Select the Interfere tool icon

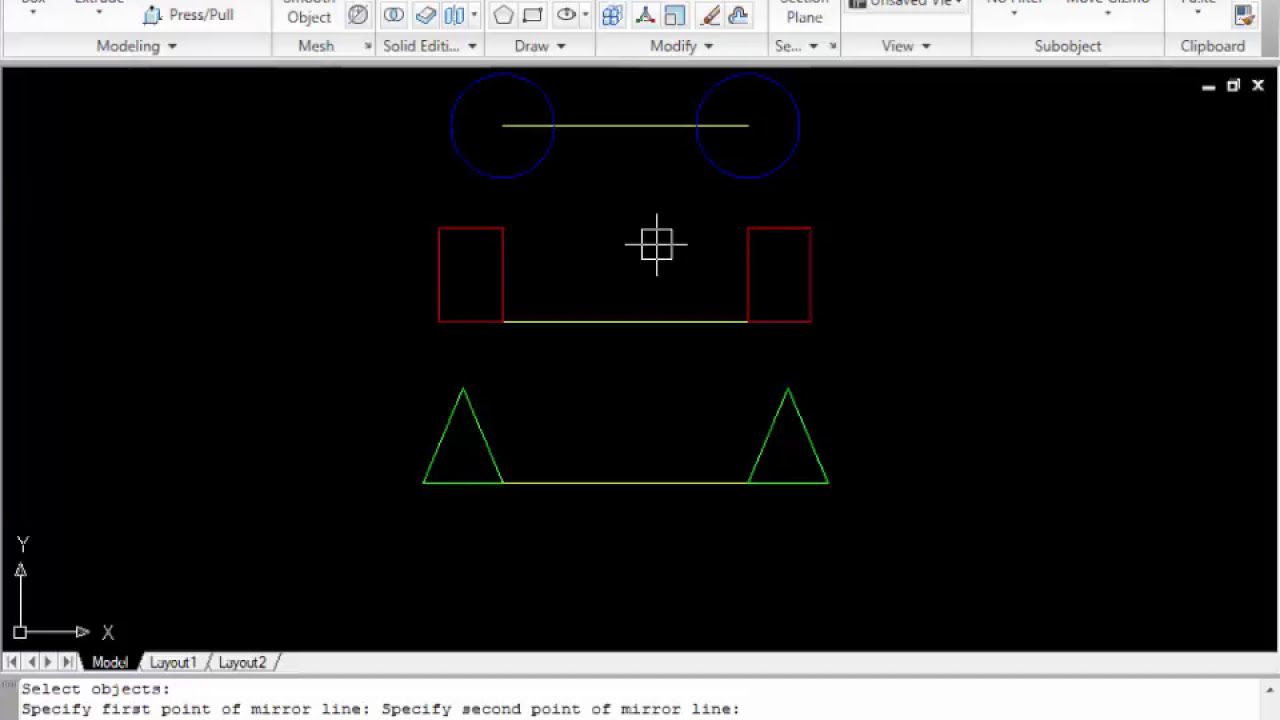point(454,15)
